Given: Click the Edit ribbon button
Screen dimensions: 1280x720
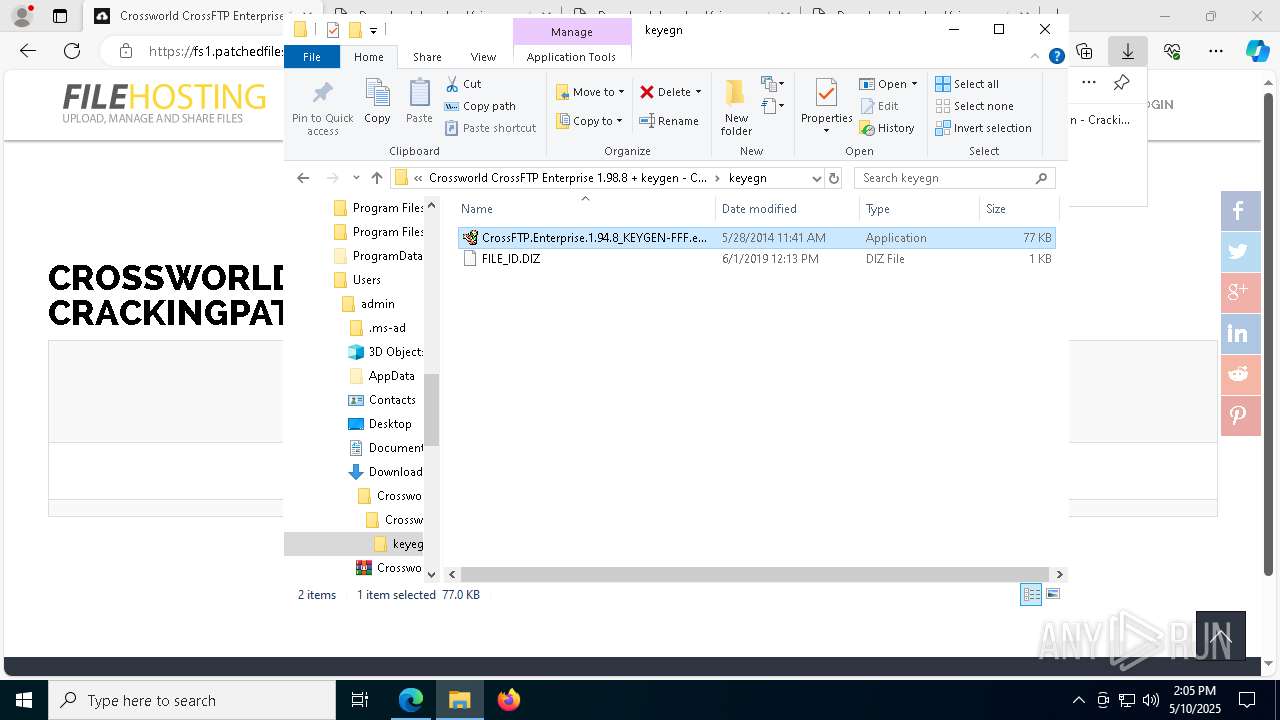Looking at the screenshot, I should tap(879, 106).
